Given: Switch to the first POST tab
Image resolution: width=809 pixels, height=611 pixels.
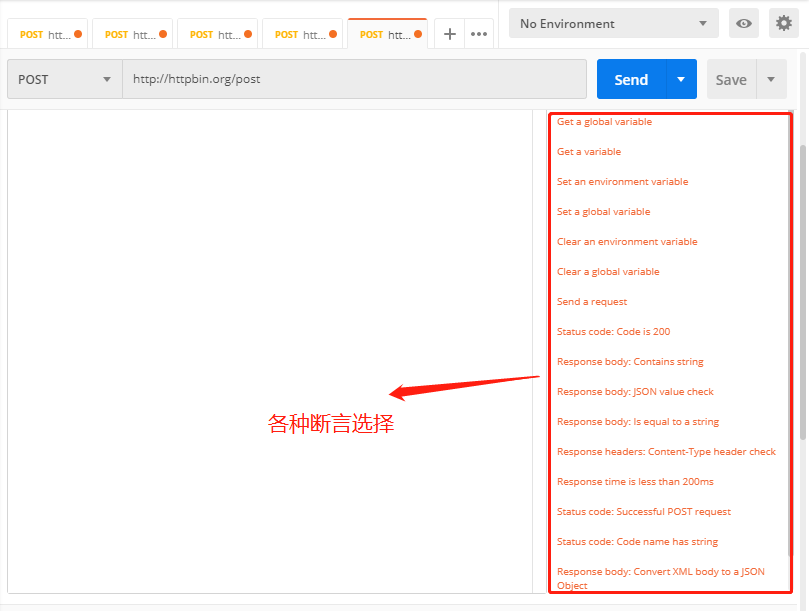Looking at the screenshot, I should pyautogui.click(x=47, y=35).
